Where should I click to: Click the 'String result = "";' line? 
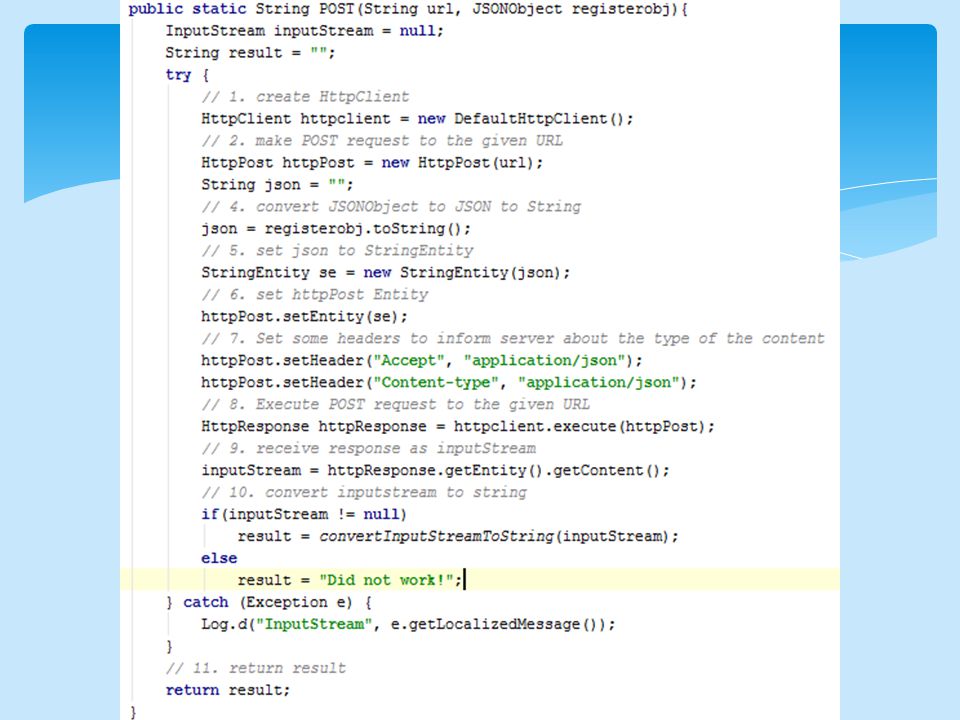tap(250, 53)
